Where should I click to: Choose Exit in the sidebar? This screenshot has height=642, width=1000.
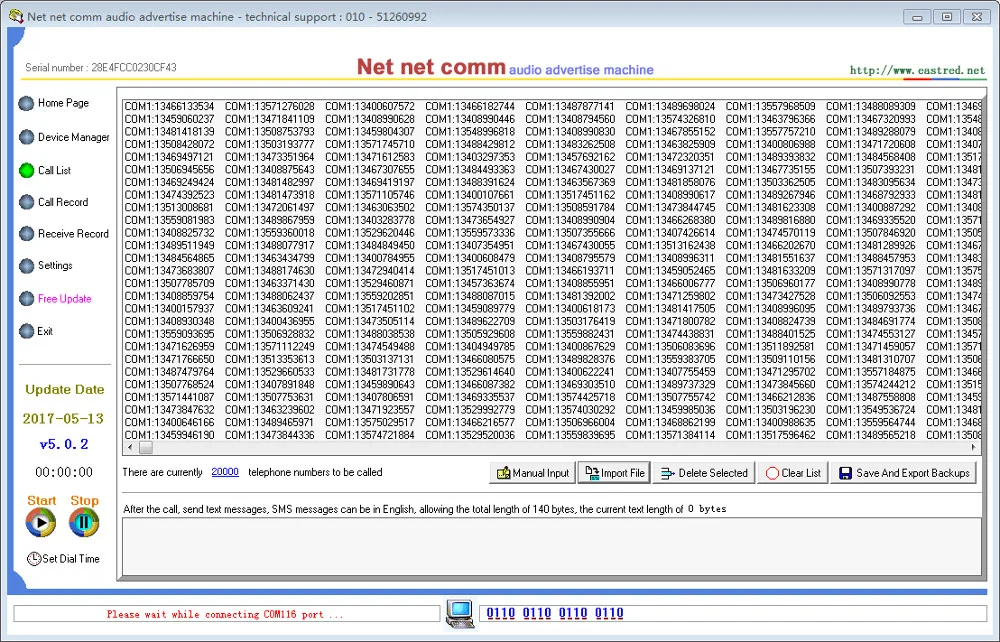coord(45,331)
